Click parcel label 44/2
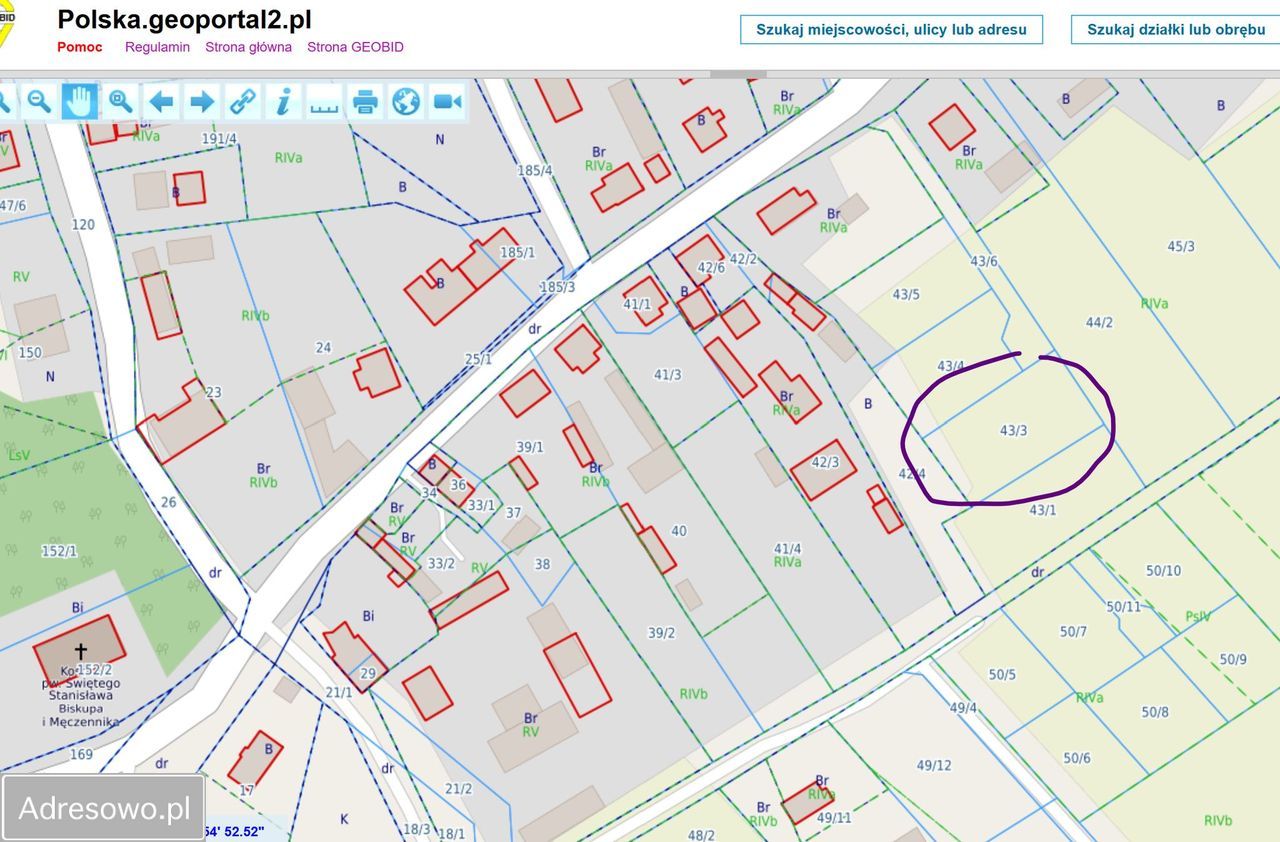Screen dimensions: 1280x842 click(1099, 322)
